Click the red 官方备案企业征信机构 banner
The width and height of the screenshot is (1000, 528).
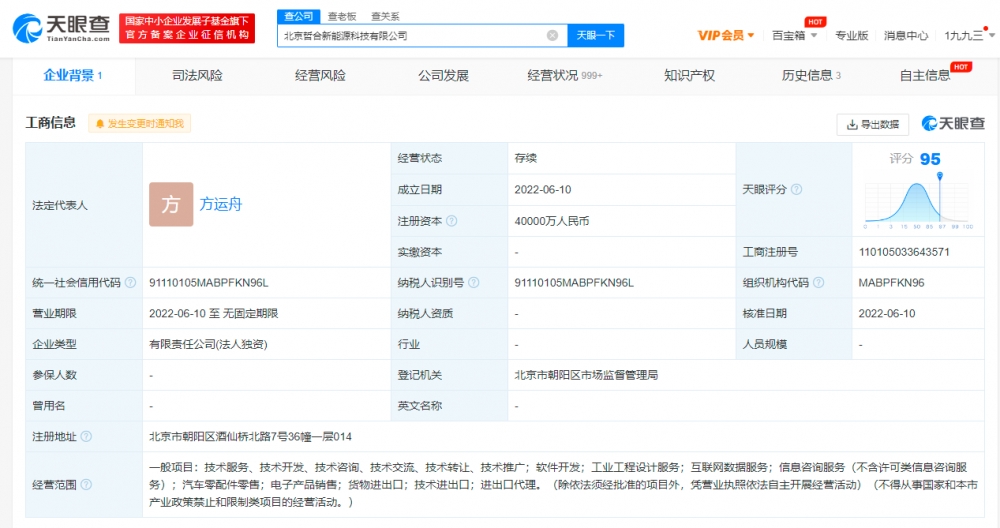[x=187, y=28]
